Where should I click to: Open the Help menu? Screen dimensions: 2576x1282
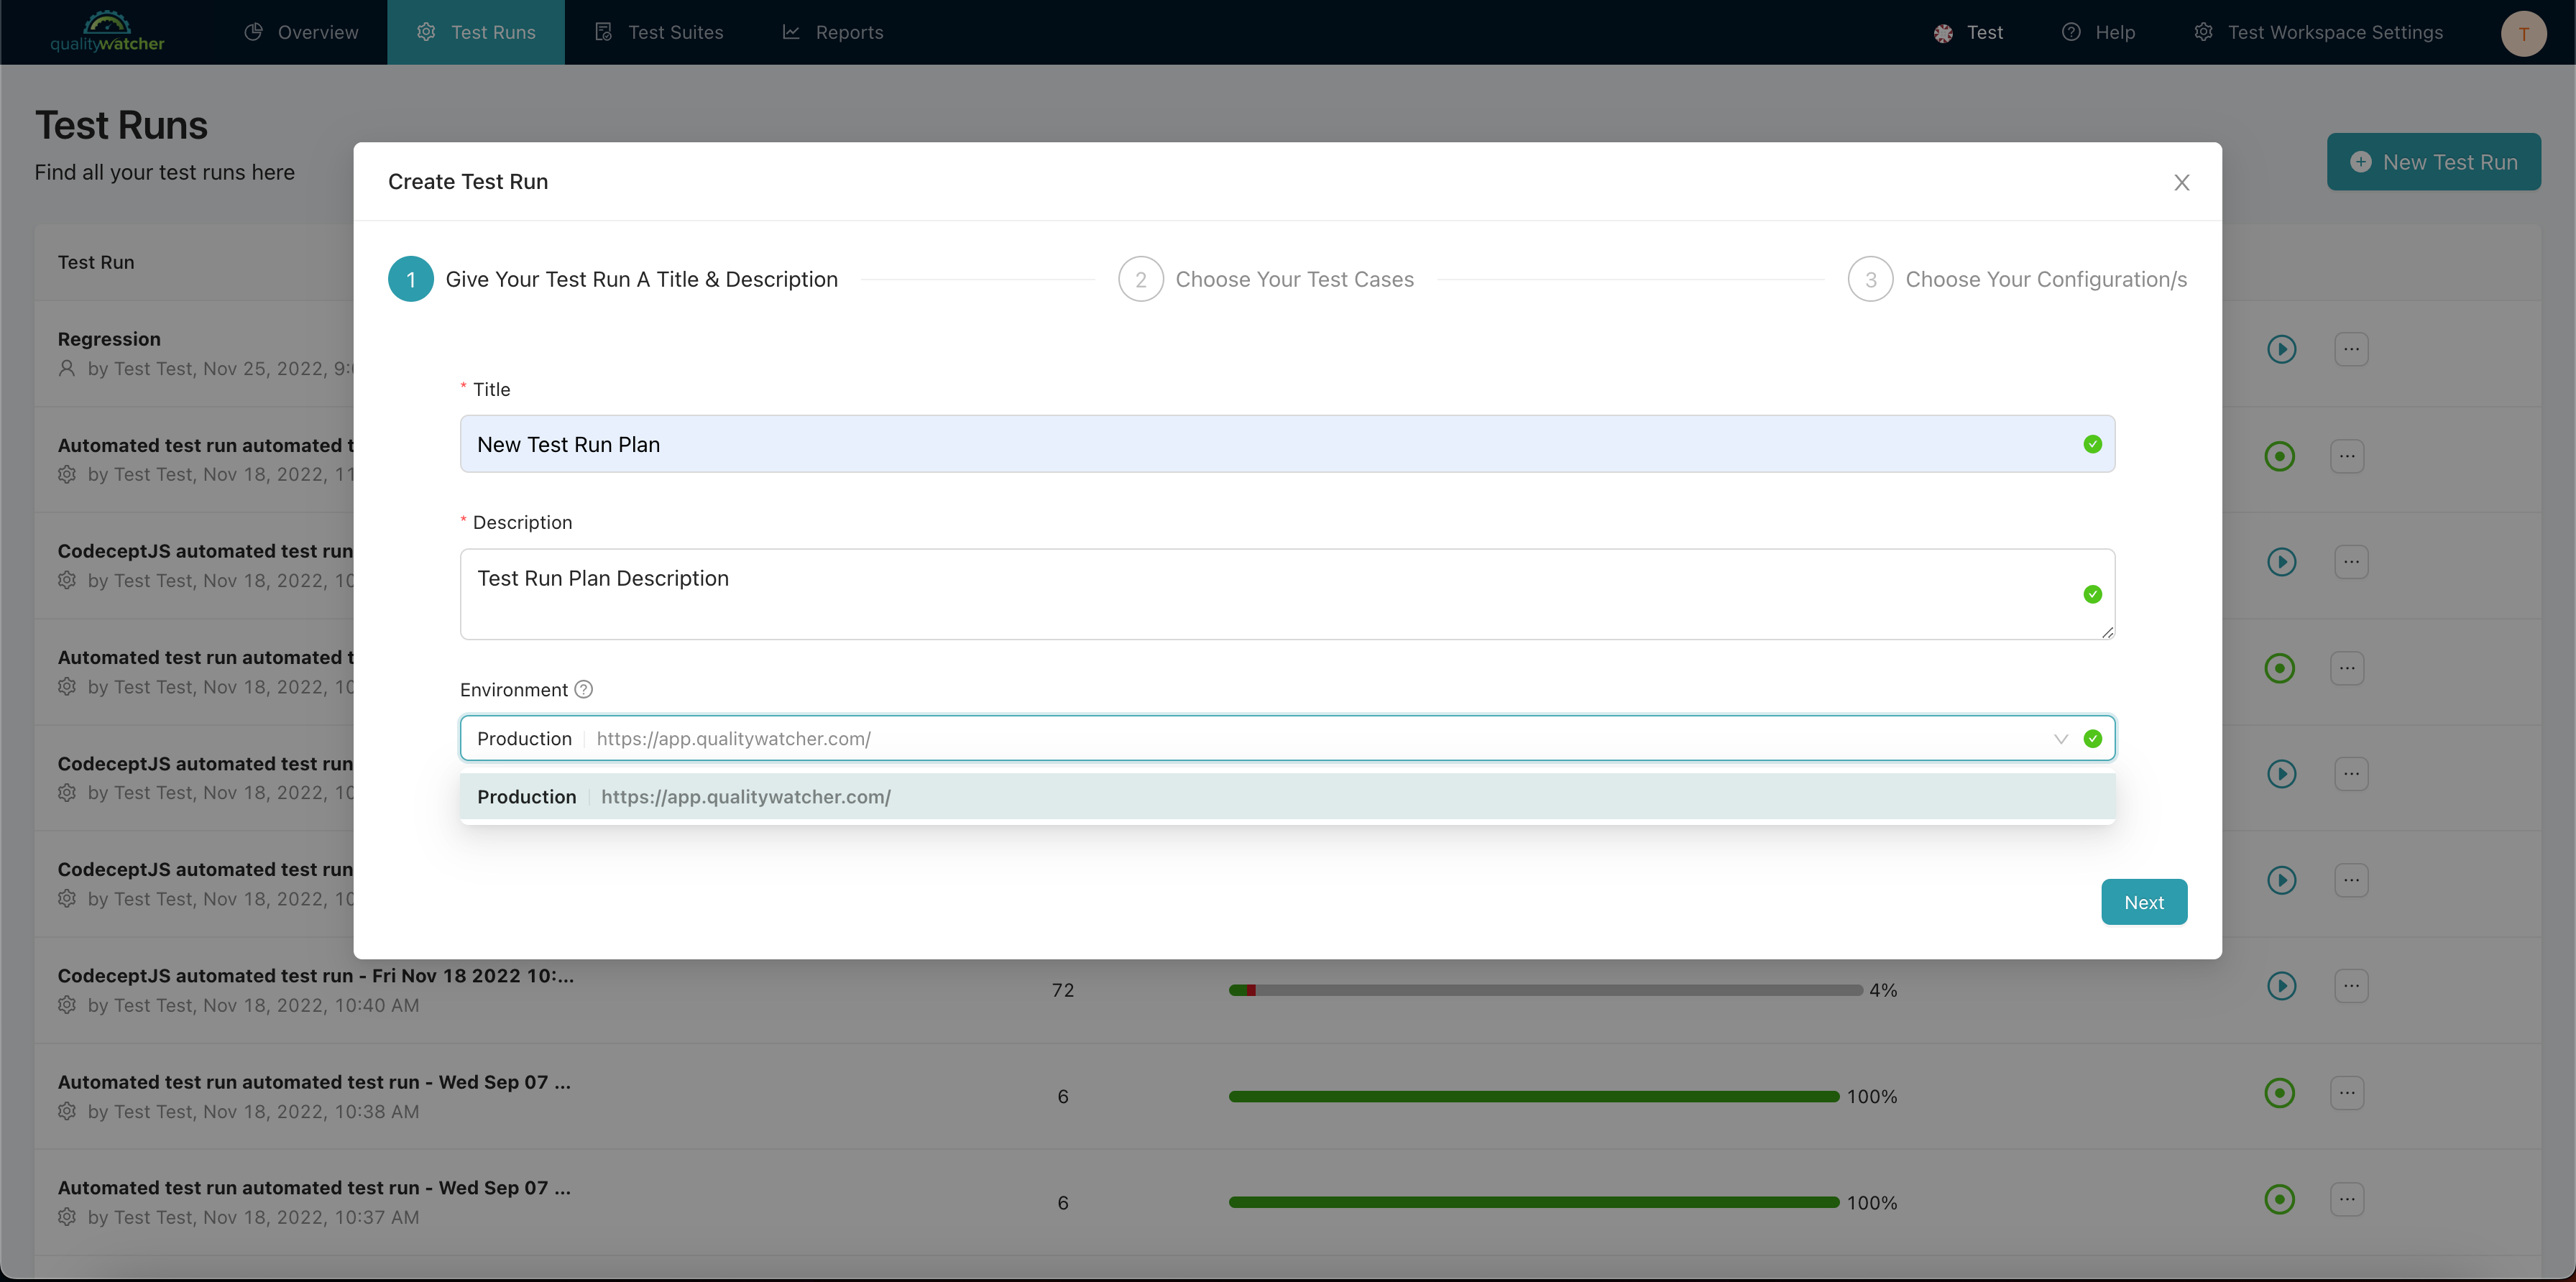2098,32
